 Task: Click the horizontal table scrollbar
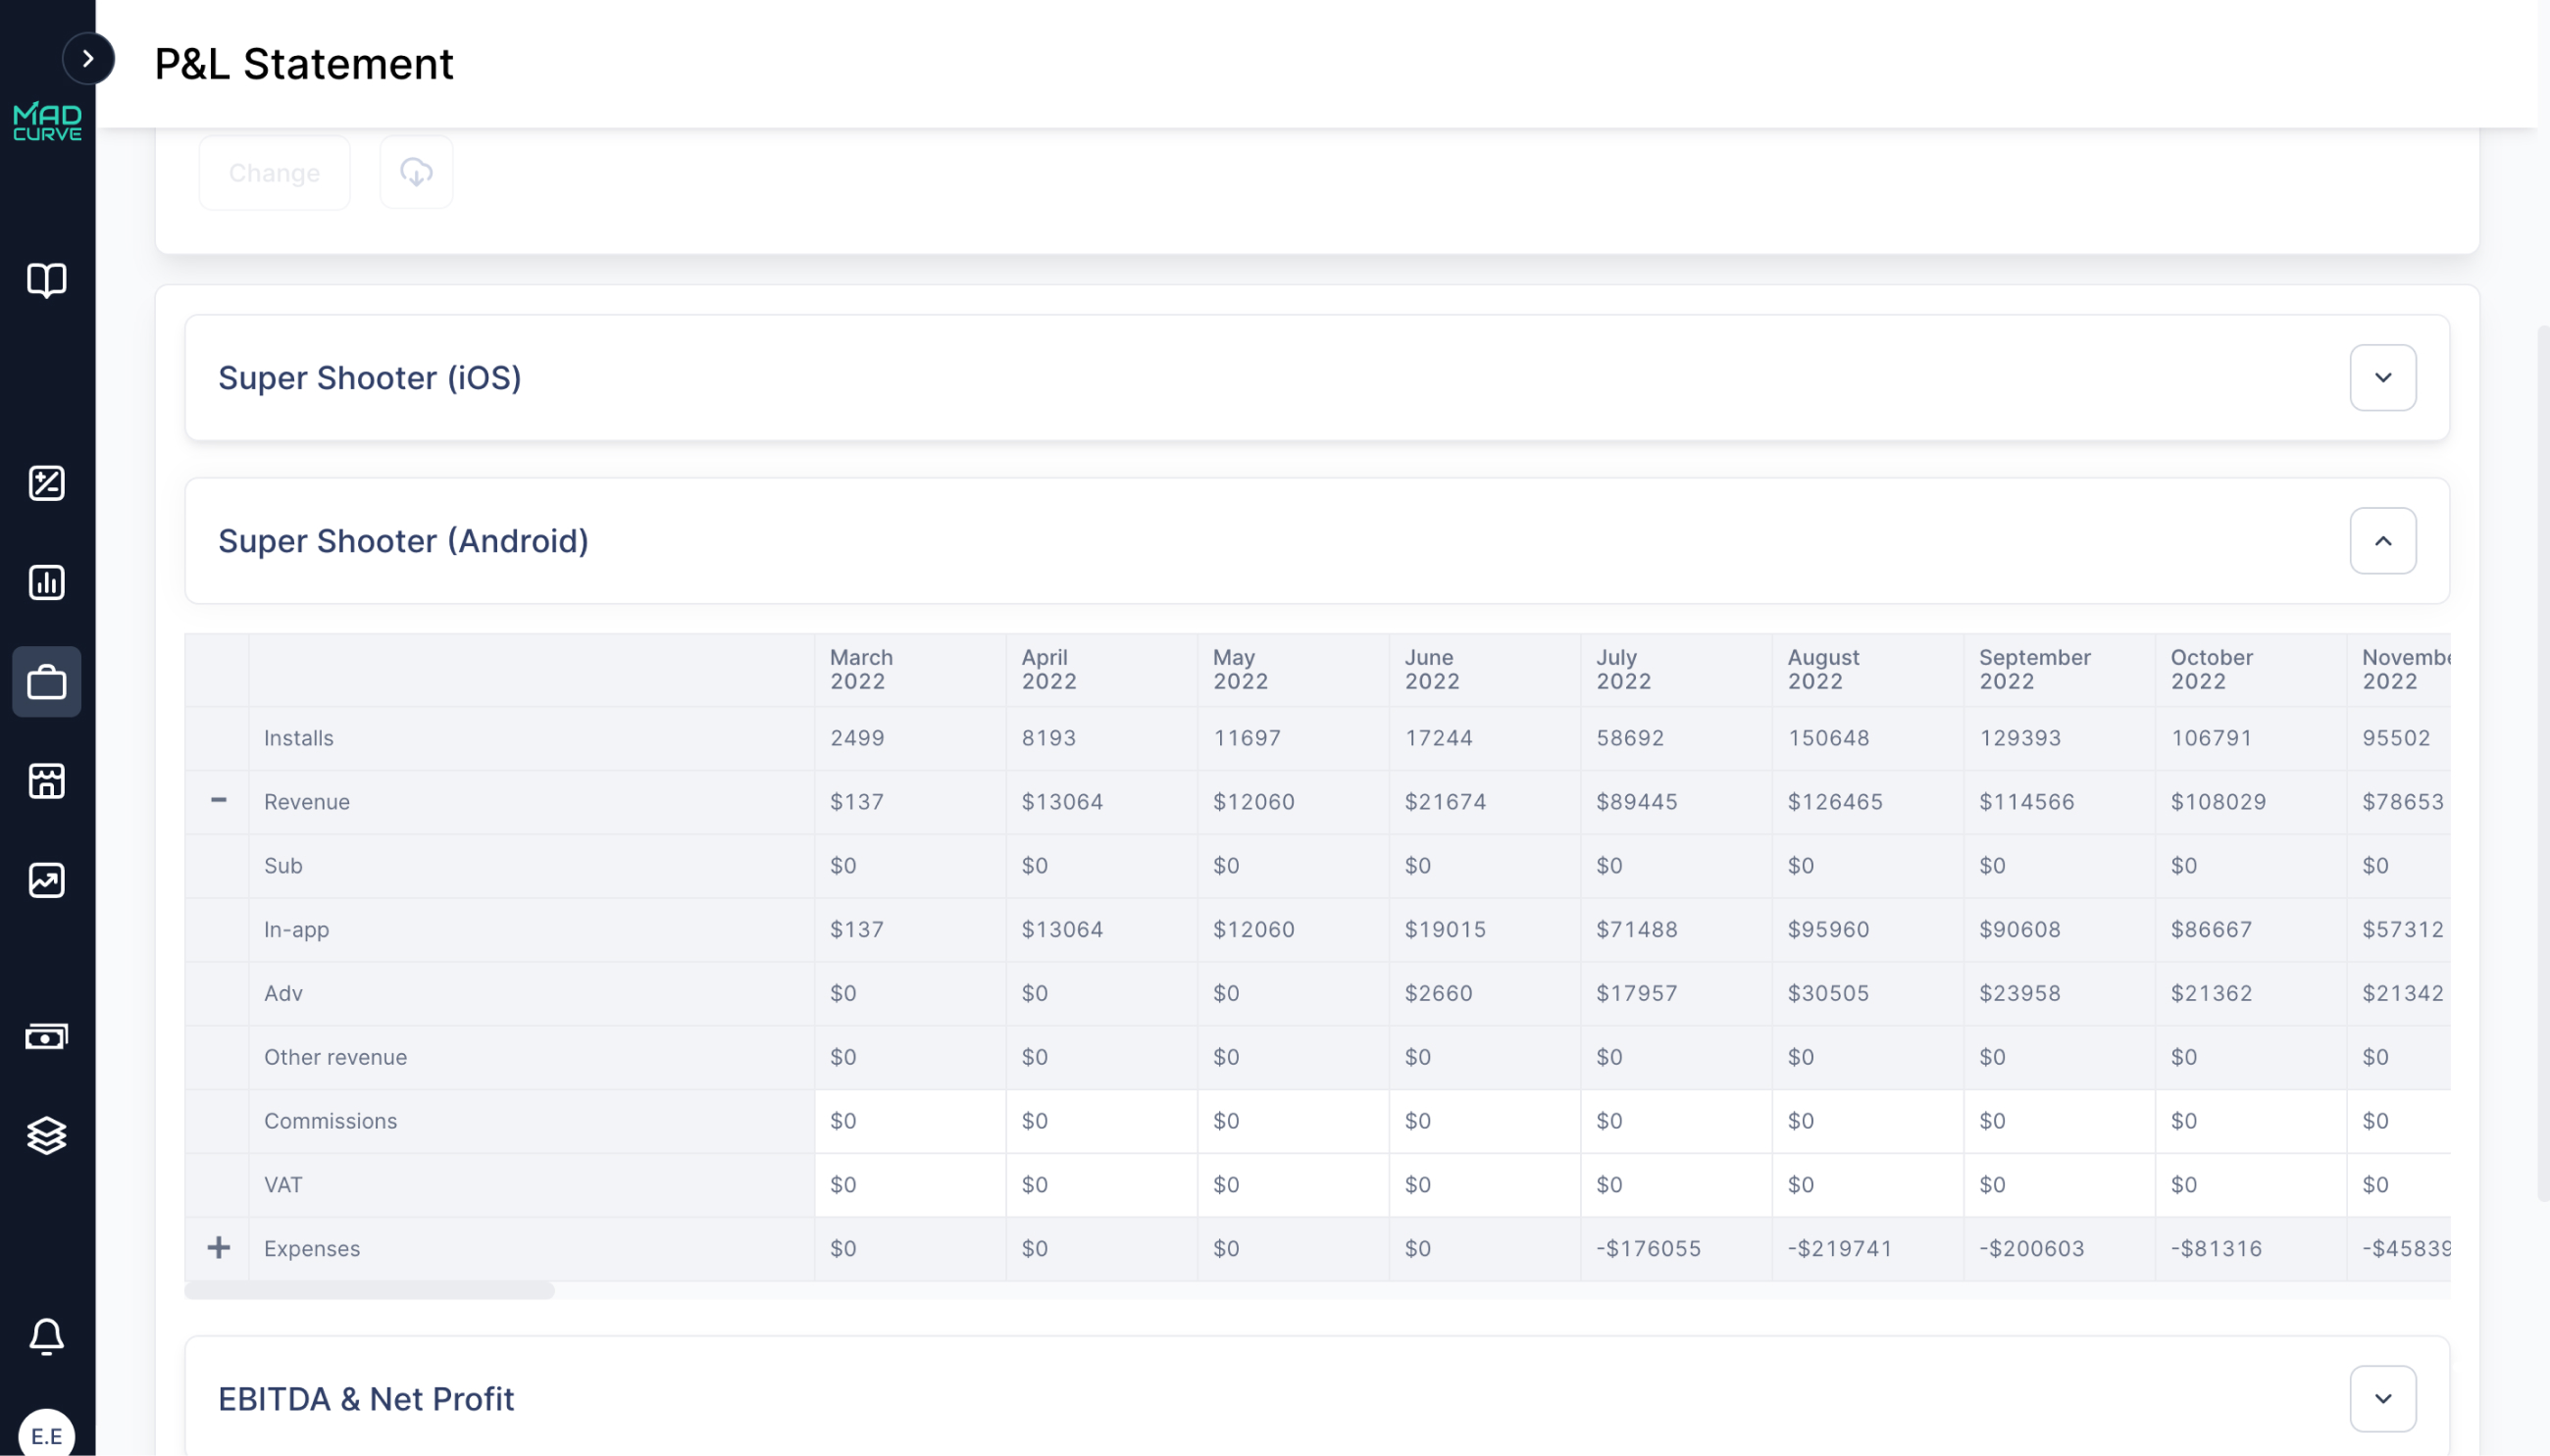(369, 1291)
